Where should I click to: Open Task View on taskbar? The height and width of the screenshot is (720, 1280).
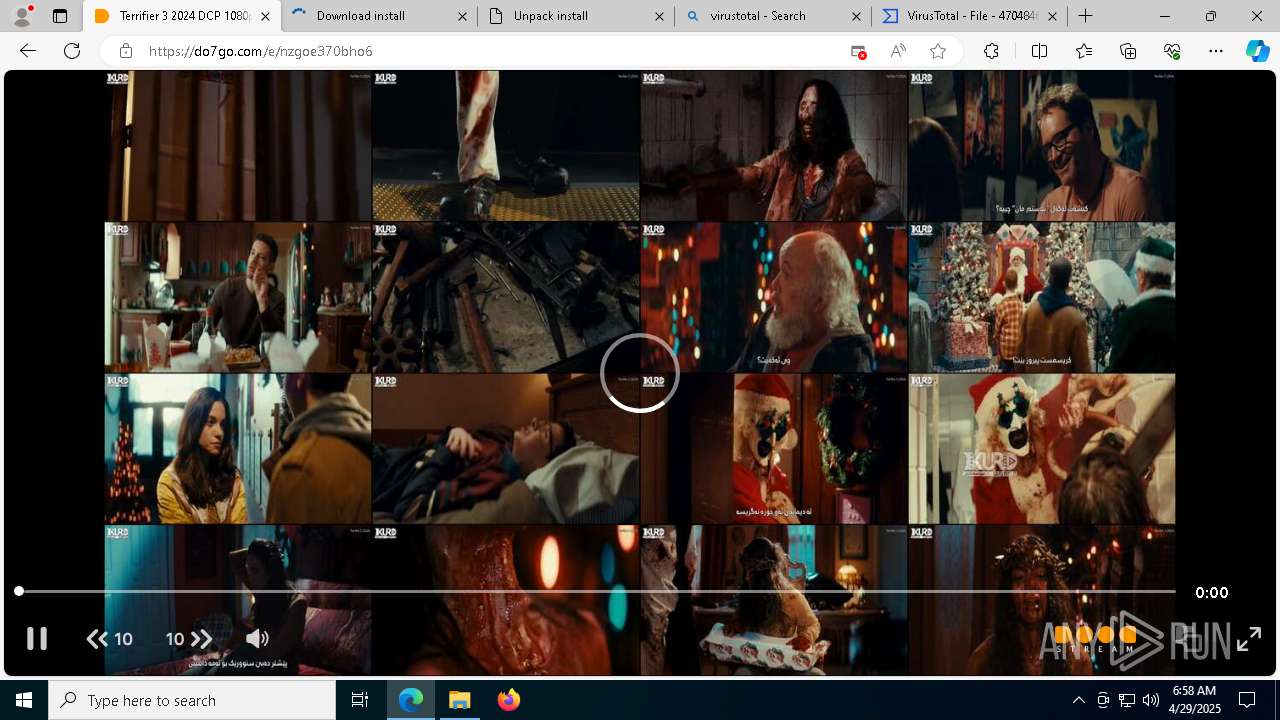(360, 700)
